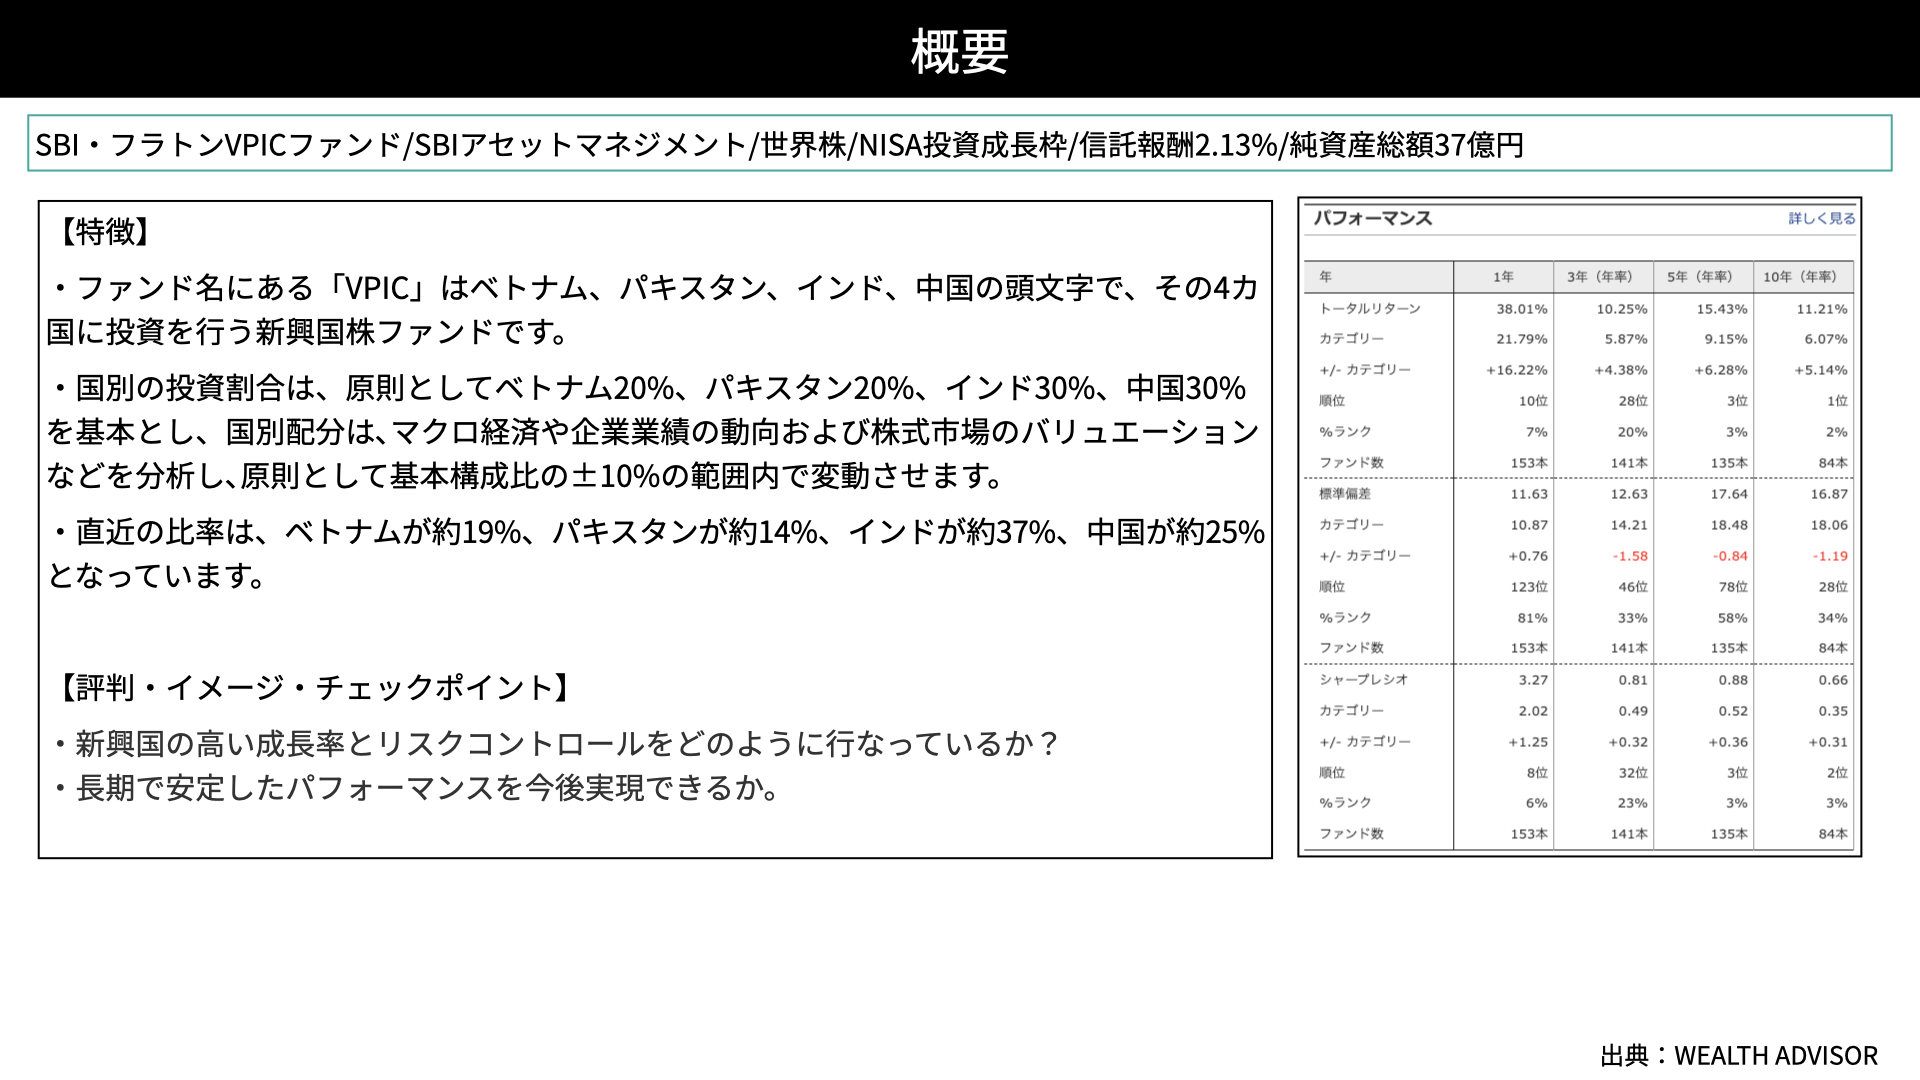Screen dimensions: 1920x1080
Task: Click the +1.25 Sharpe difference value
Action: 1528,742
